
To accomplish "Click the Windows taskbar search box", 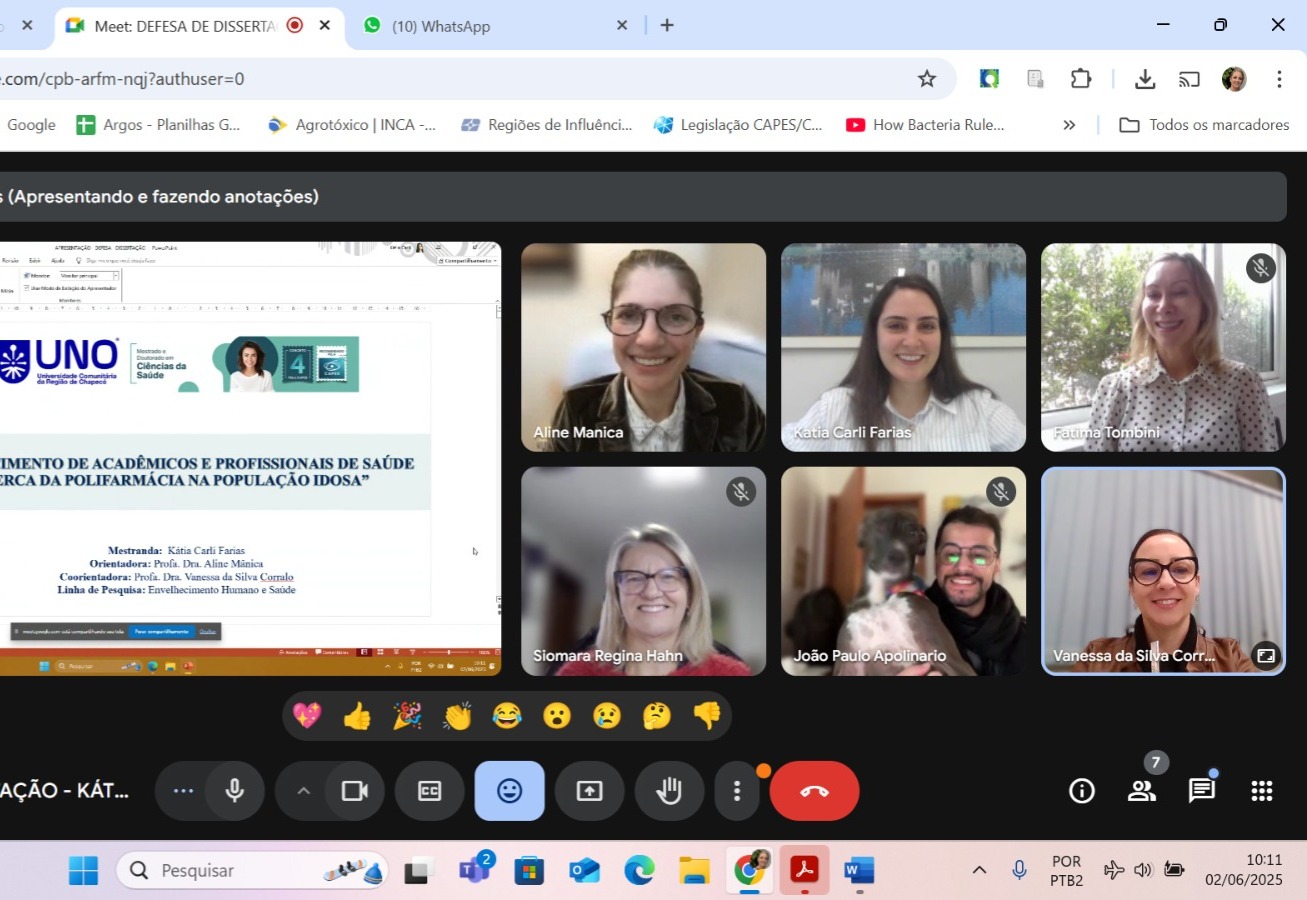I will tap(252, 871).
